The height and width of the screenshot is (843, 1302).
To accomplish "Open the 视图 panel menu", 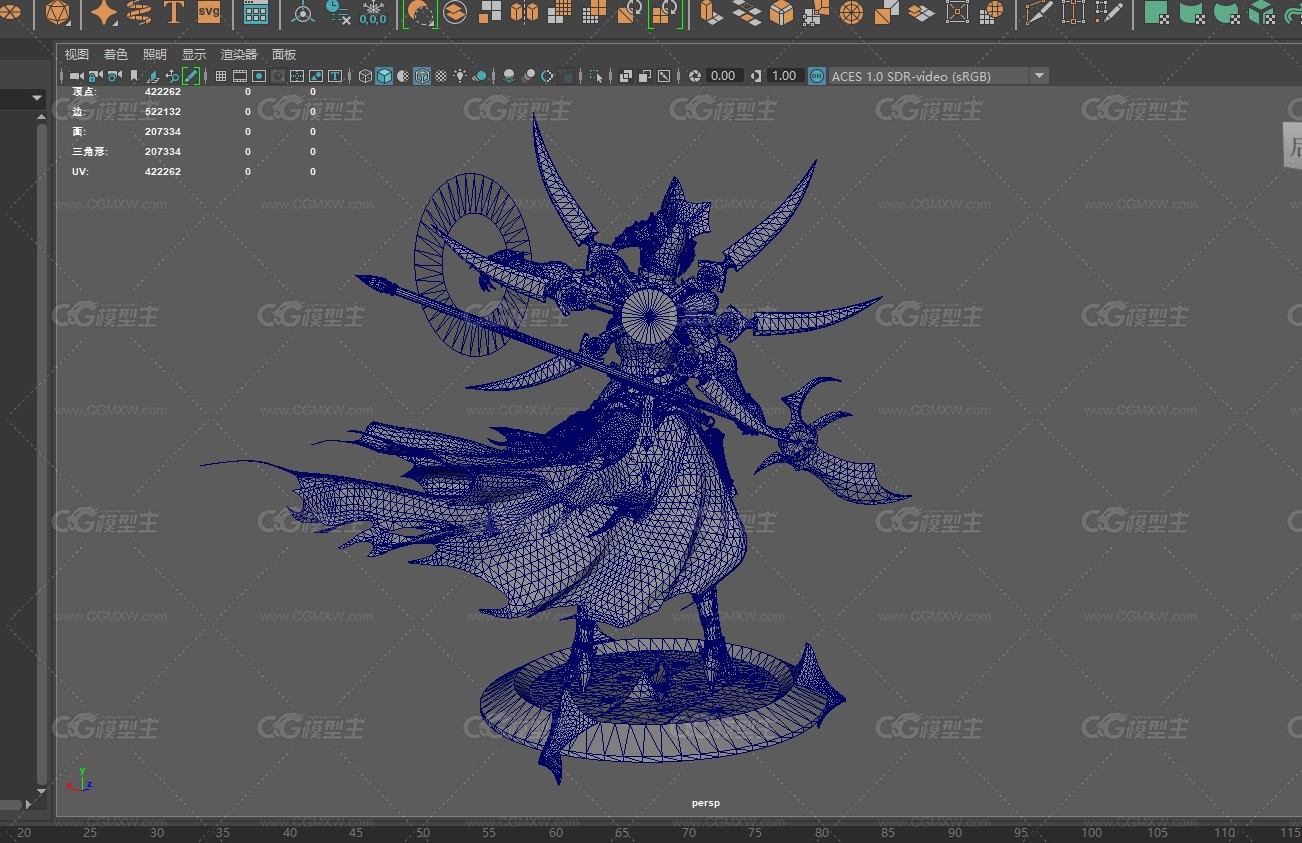I will tap(76, 55).
